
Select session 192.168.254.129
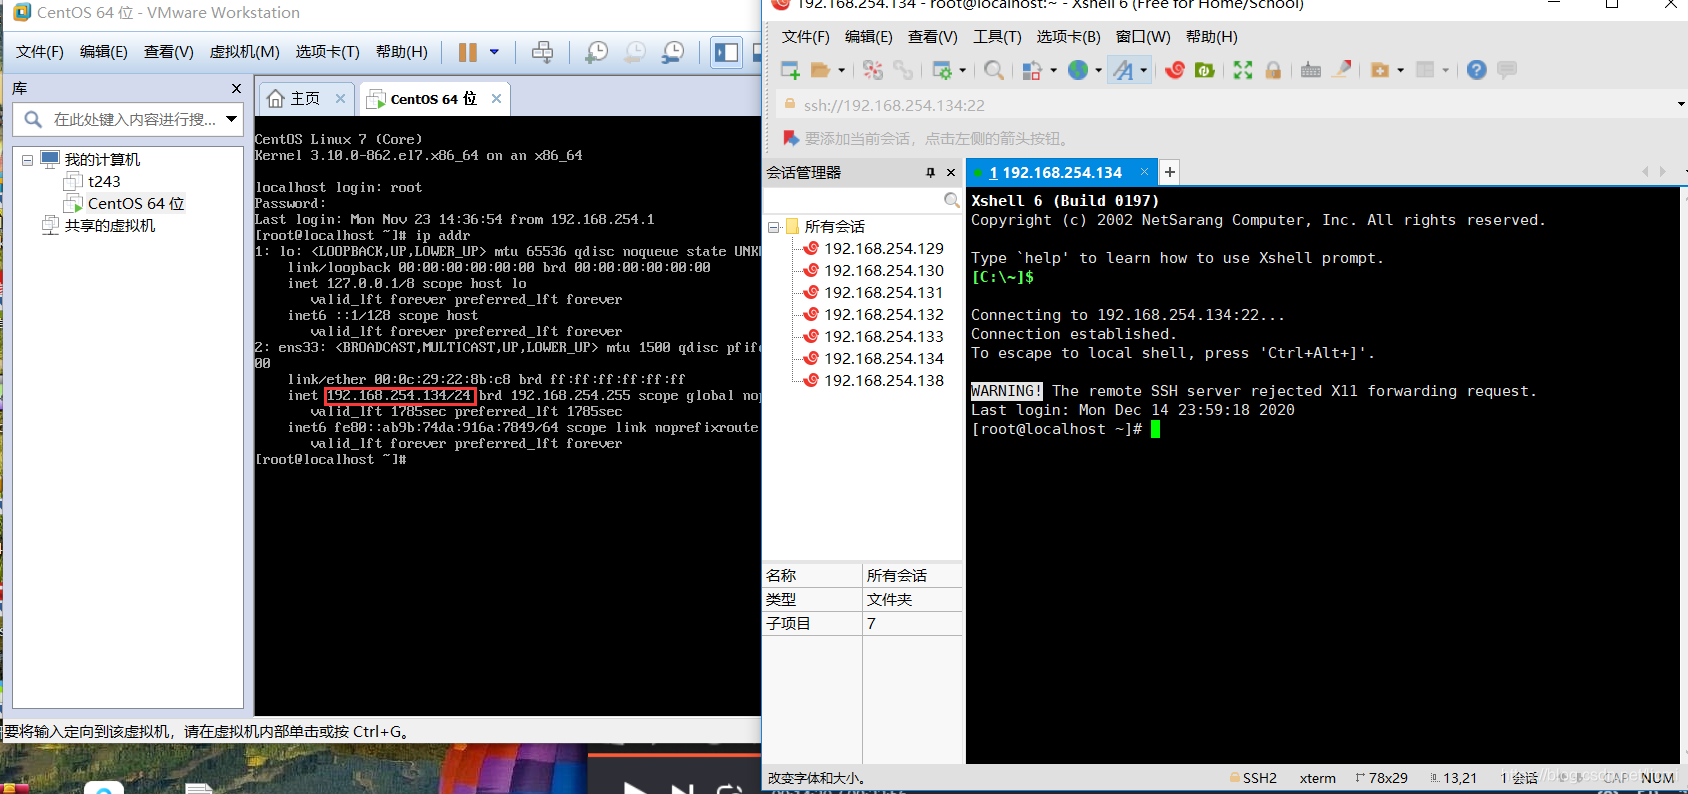(884, 248)
